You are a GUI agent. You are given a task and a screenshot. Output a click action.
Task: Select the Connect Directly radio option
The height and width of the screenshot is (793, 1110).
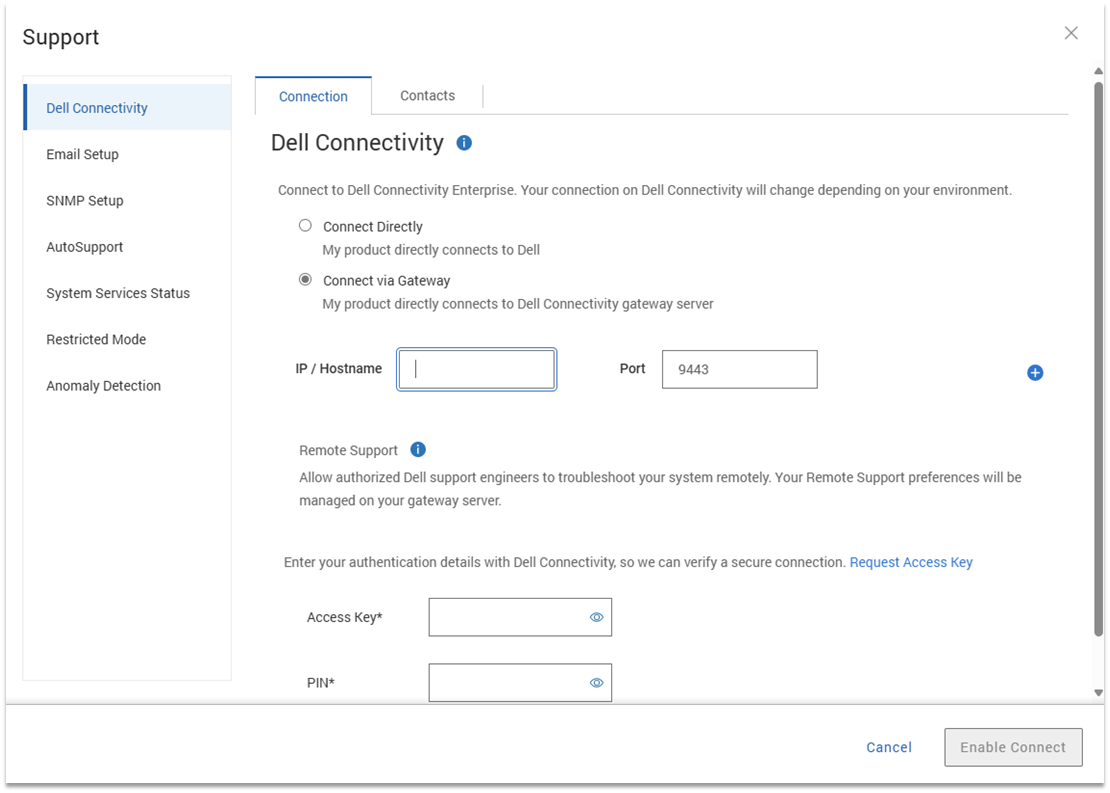(306, 226)
